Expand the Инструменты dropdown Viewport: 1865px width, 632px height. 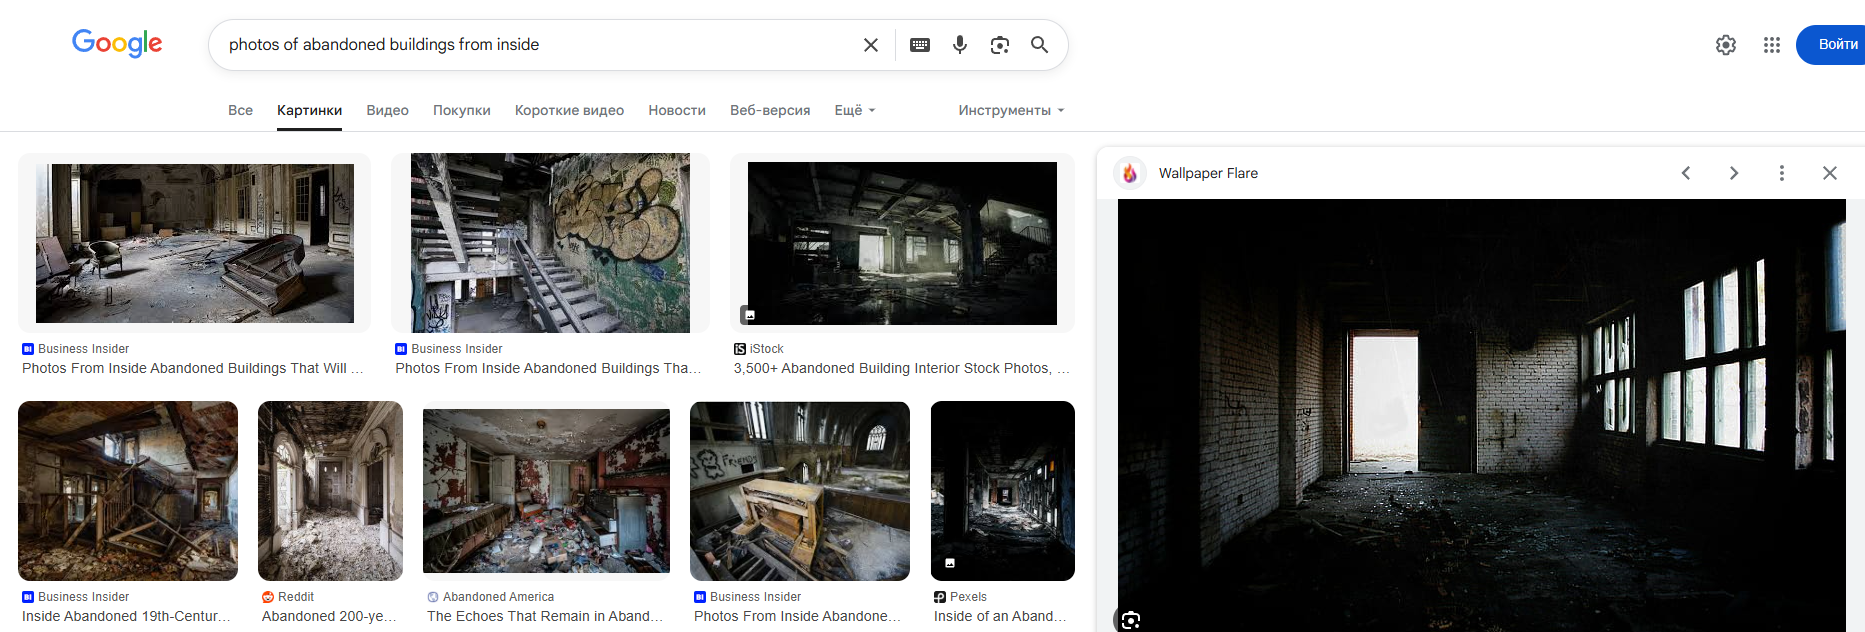1011,110
